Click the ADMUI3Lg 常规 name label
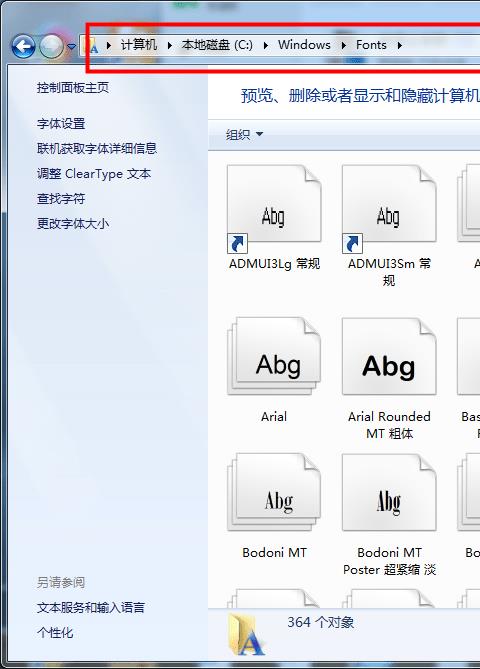 [274, 264]
